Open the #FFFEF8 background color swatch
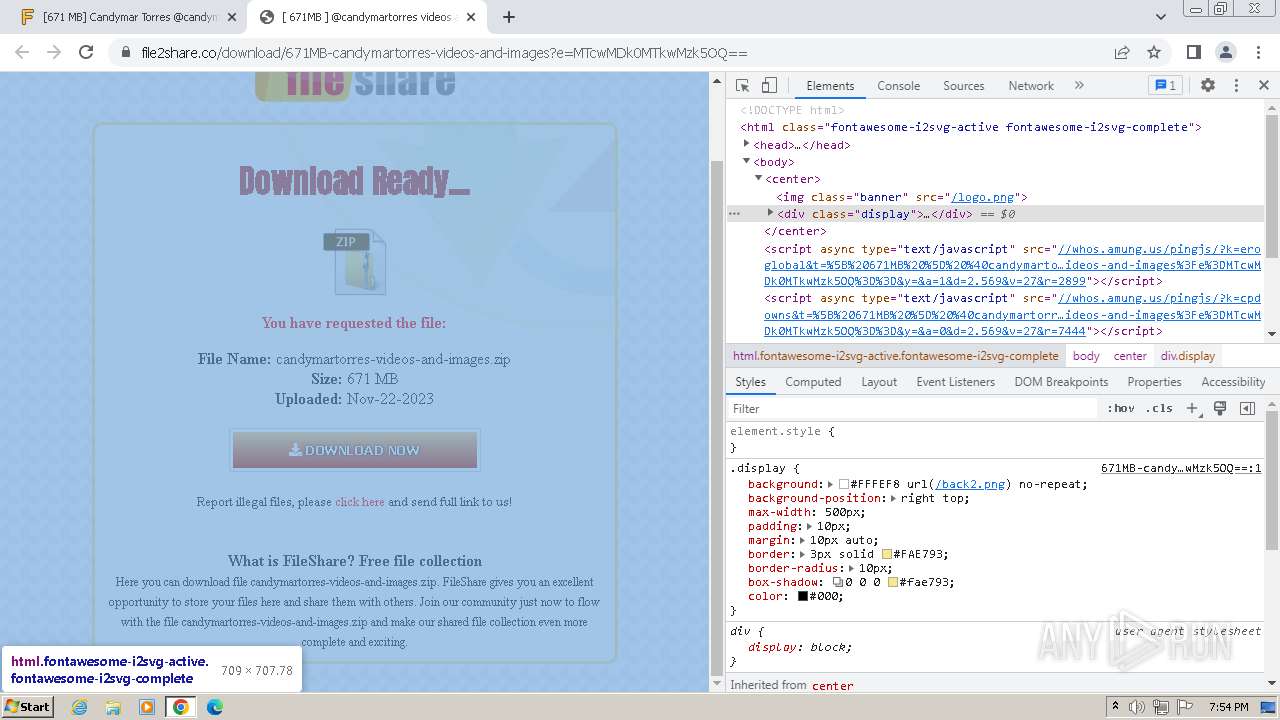The height and width of the screenshot is (720, 1280). coord(844,484)
